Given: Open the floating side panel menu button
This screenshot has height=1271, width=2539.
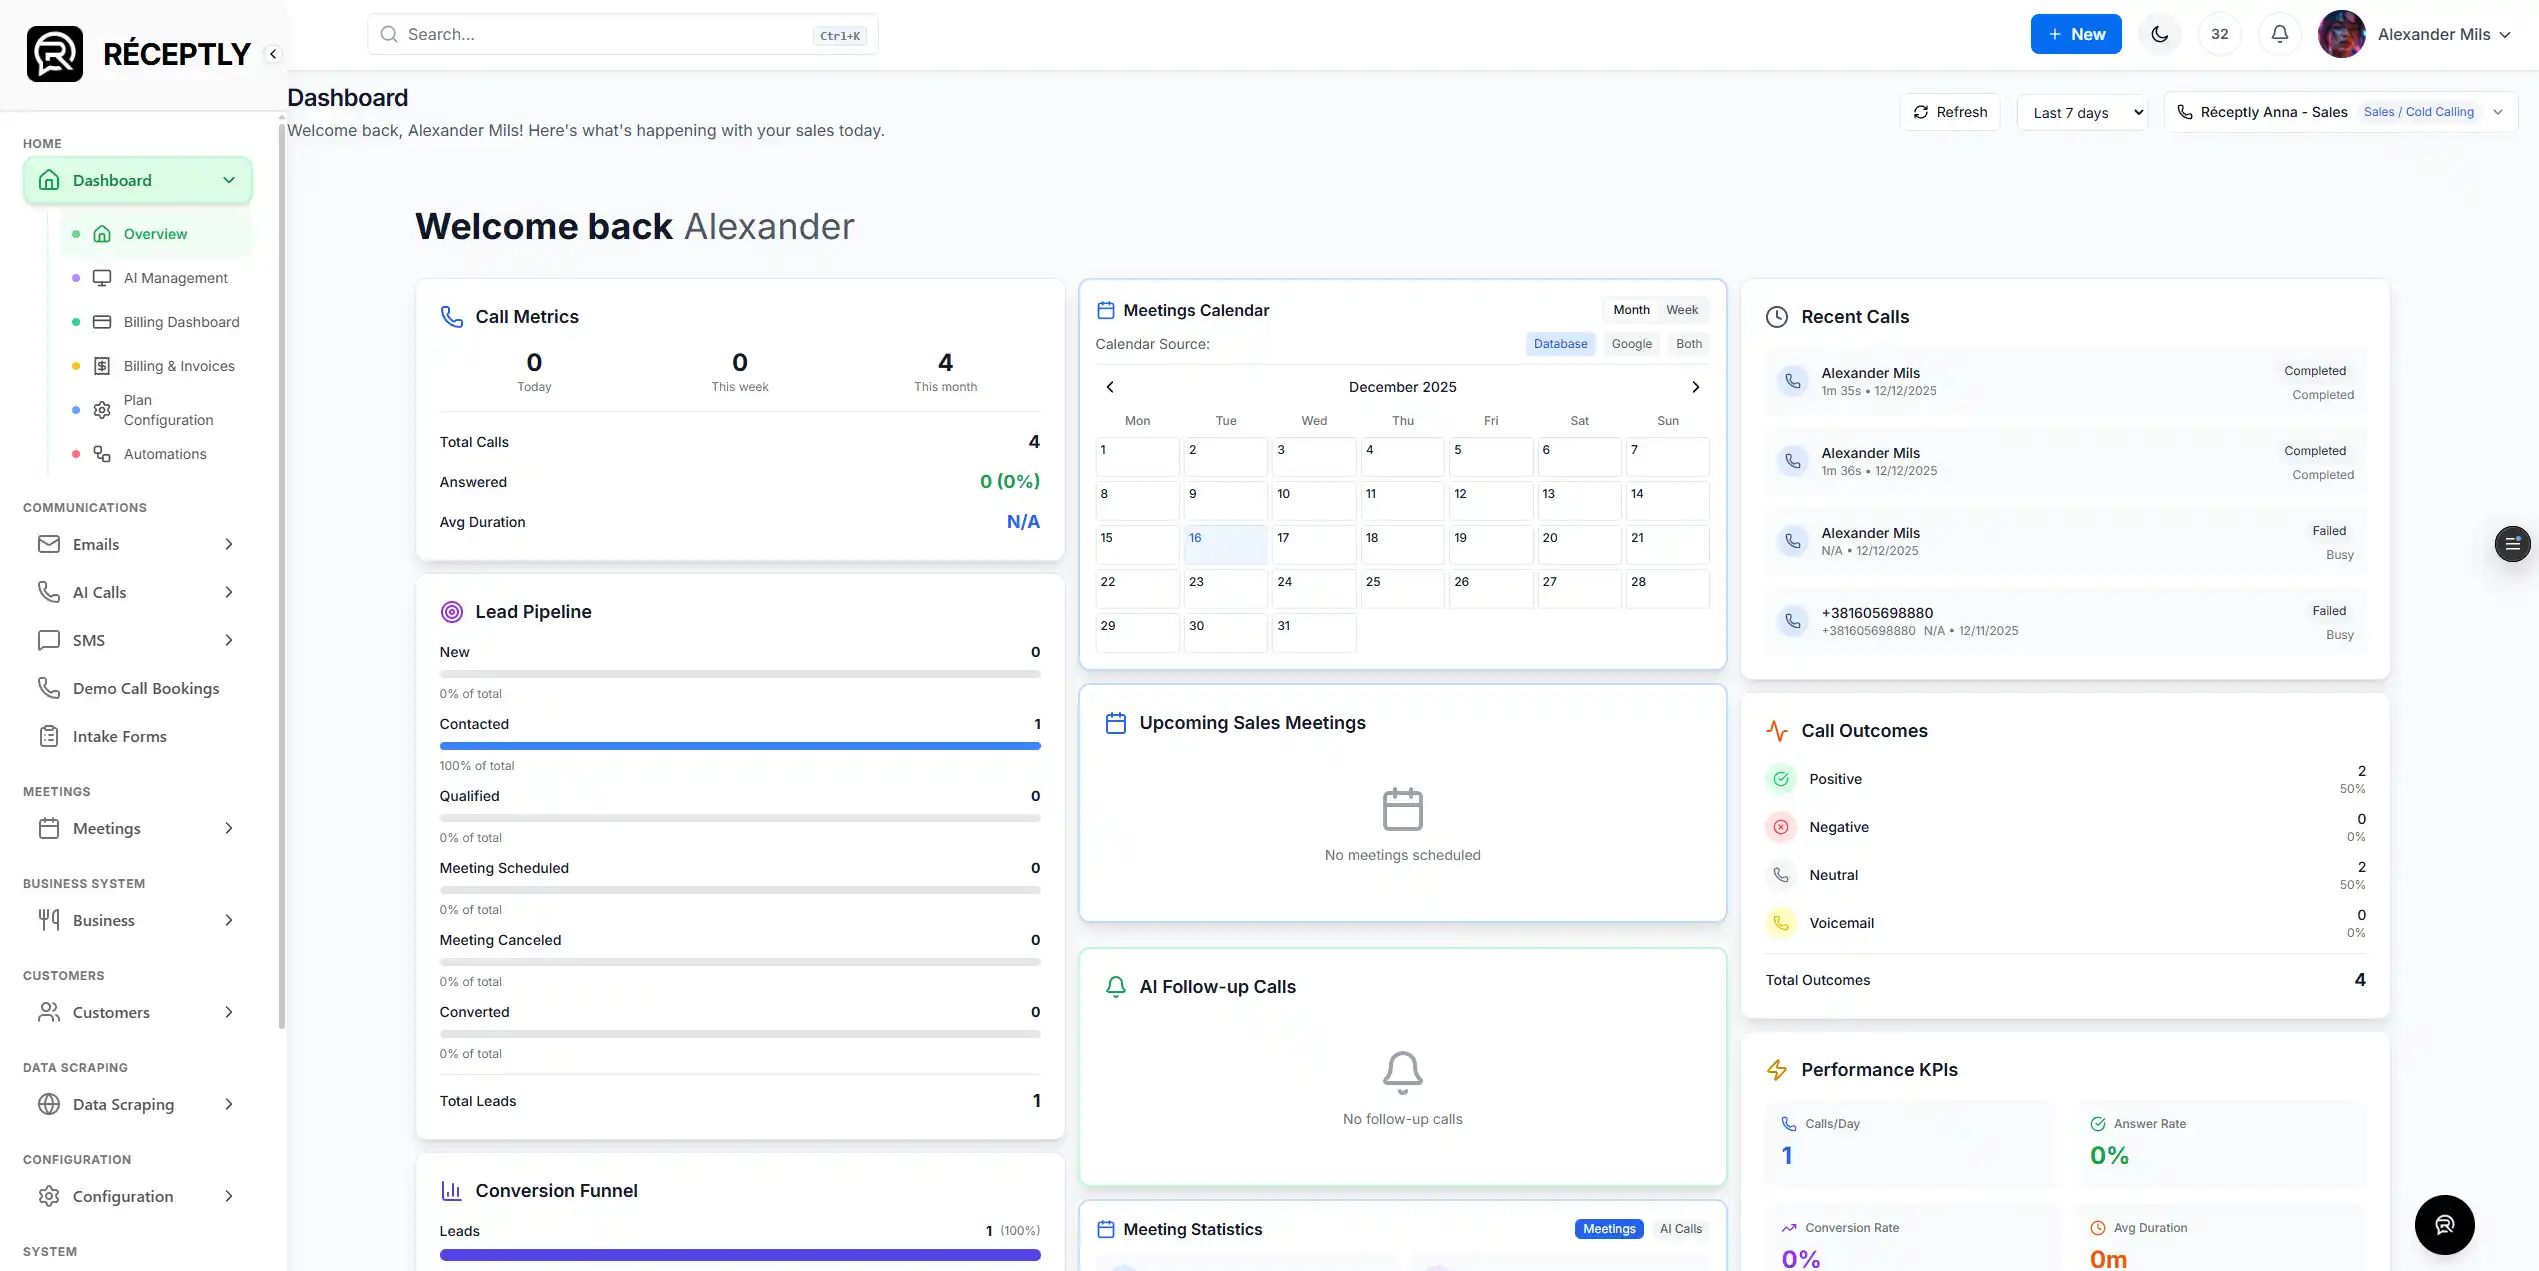Looking at the screenshot, I should click(2512, 544).
